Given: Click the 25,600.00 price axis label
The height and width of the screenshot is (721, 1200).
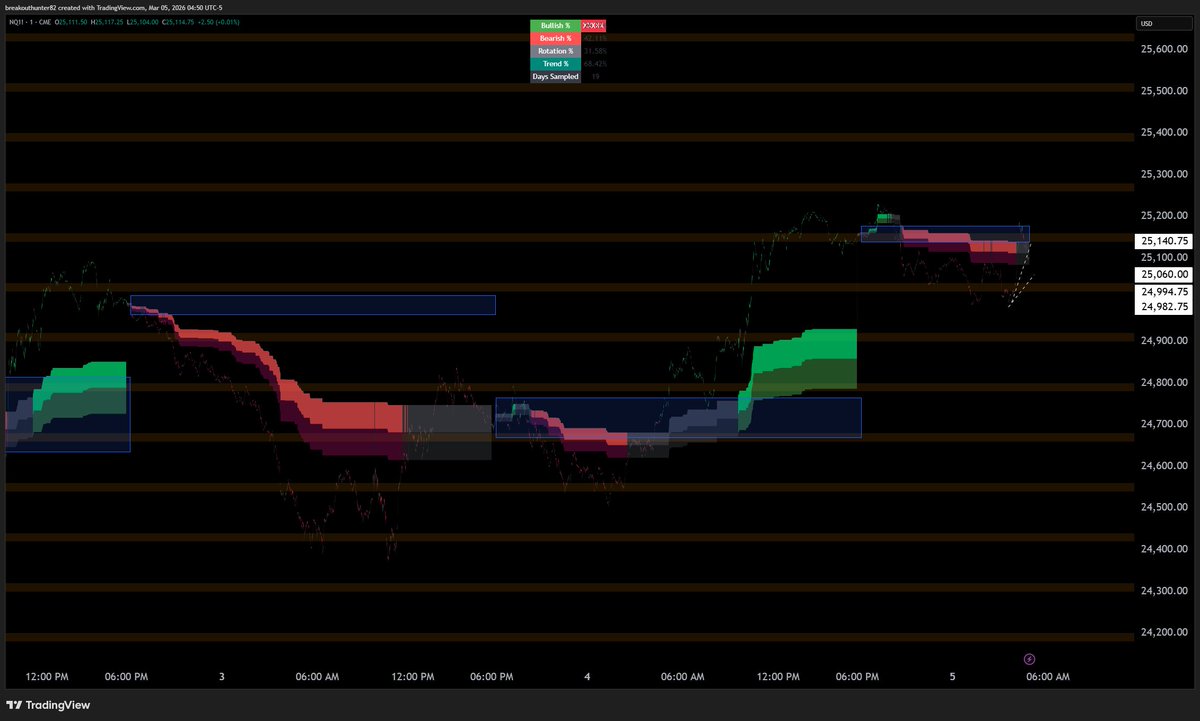Looking at the screenshot, I should point(1164,49).
